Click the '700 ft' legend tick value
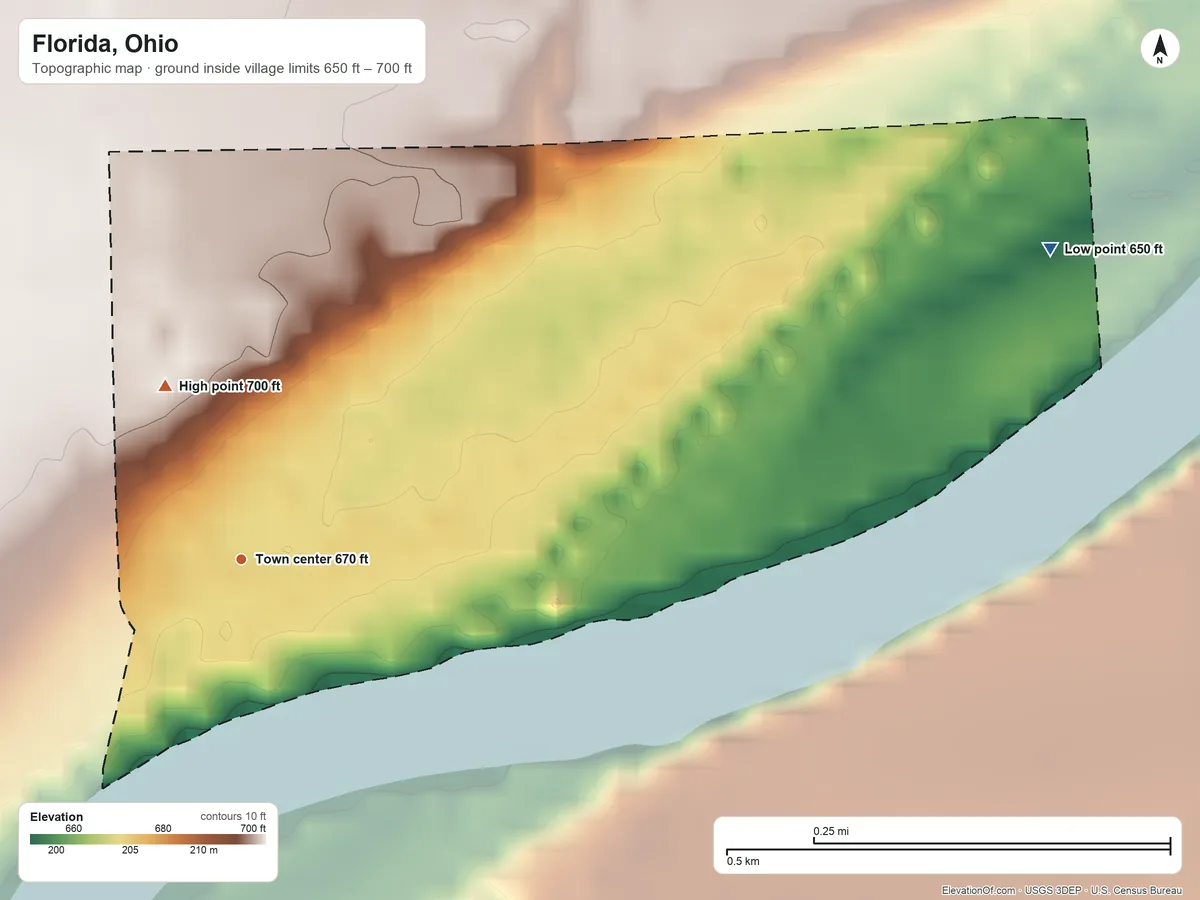 click(x=252, y=828)
